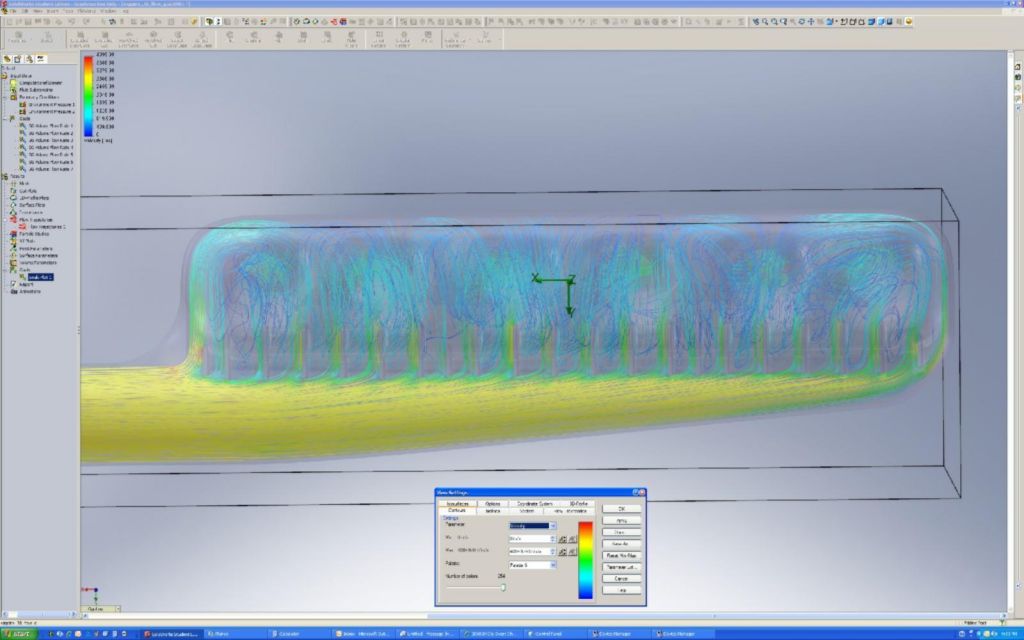Image resolution: width=1024 pixels, height=640 pixels.
Task: Switch to the Isosurfaces tab in dialog
Action: pyautogui.click(x=458, y=503)
